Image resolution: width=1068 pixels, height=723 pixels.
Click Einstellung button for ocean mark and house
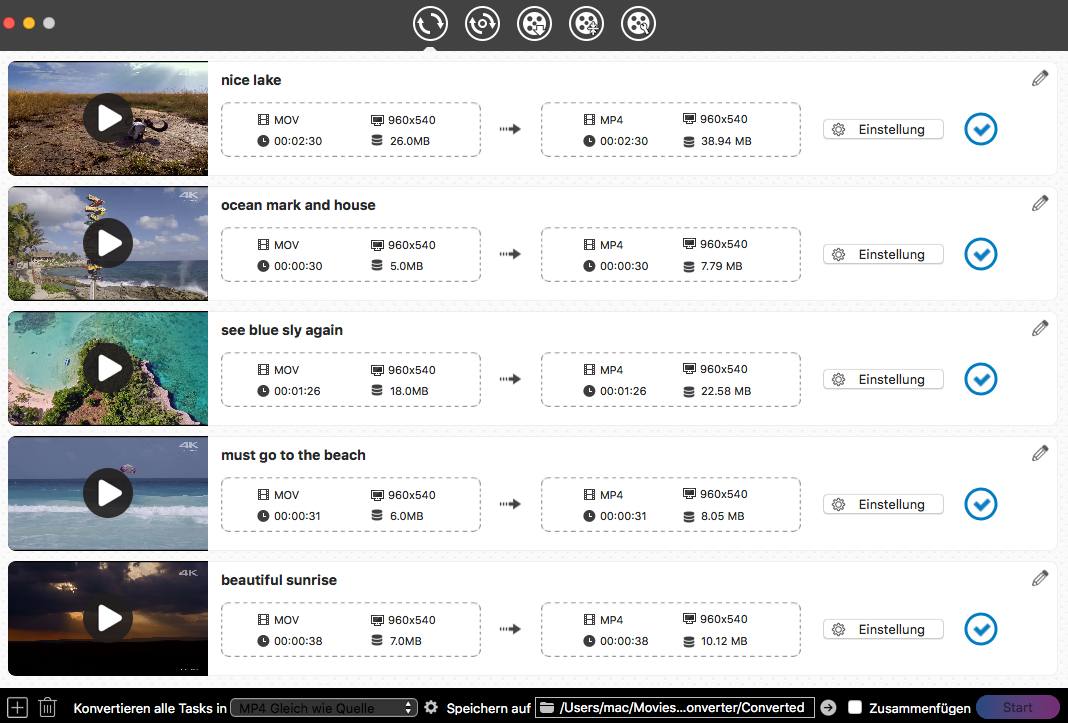pos(883,254)
